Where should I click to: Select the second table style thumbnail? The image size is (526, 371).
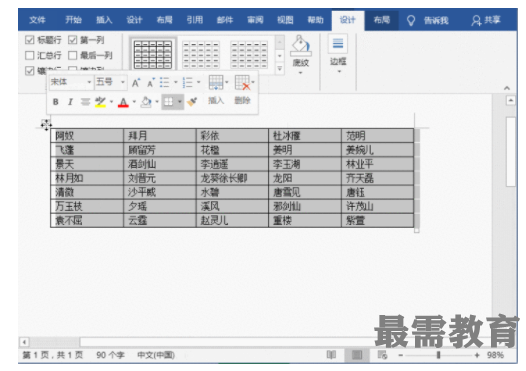pos(201,54)
